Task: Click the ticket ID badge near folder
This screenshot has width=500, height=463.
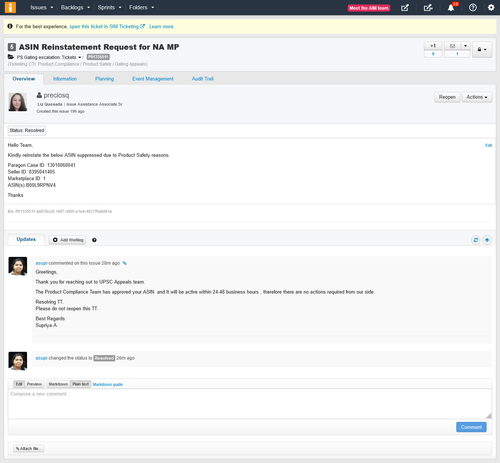Action: tap(98, 57)
